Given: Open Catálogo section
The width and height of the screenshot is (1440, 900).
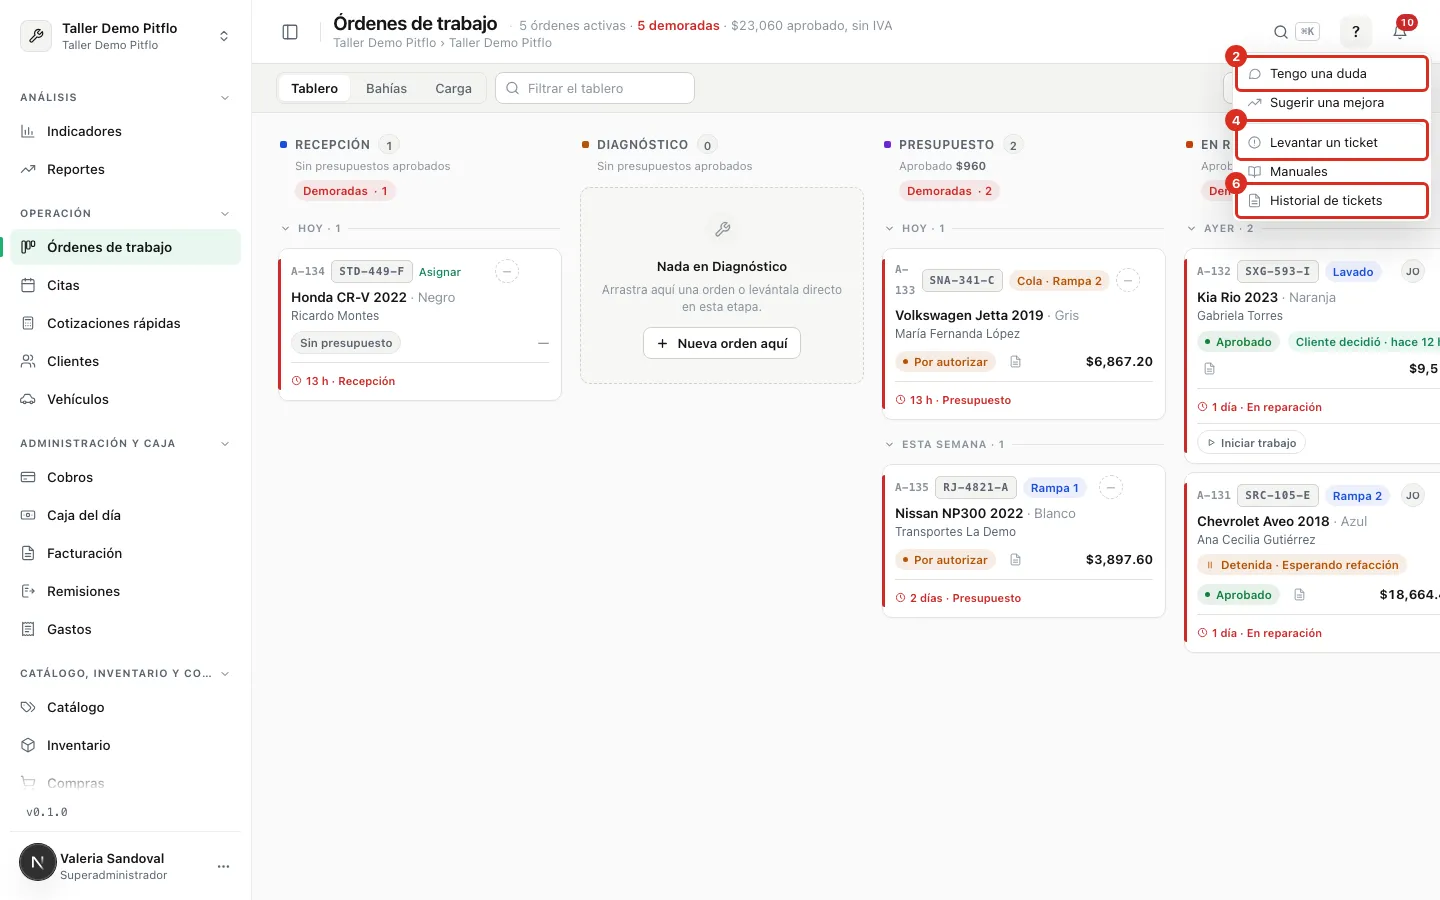Looking at the screenshot, I should (125, 707).
